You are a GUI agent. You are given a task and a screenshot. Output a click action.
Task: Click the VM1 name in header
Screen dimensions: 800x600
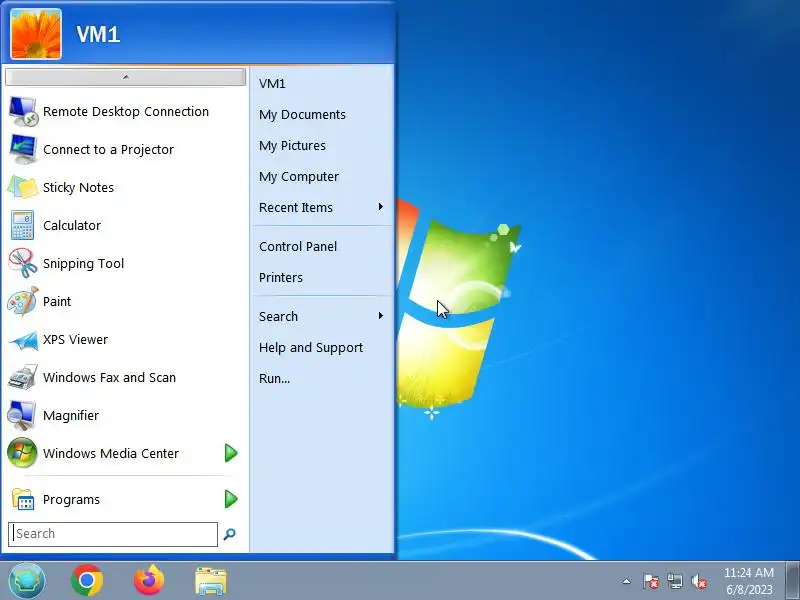(x=98, y=35)
